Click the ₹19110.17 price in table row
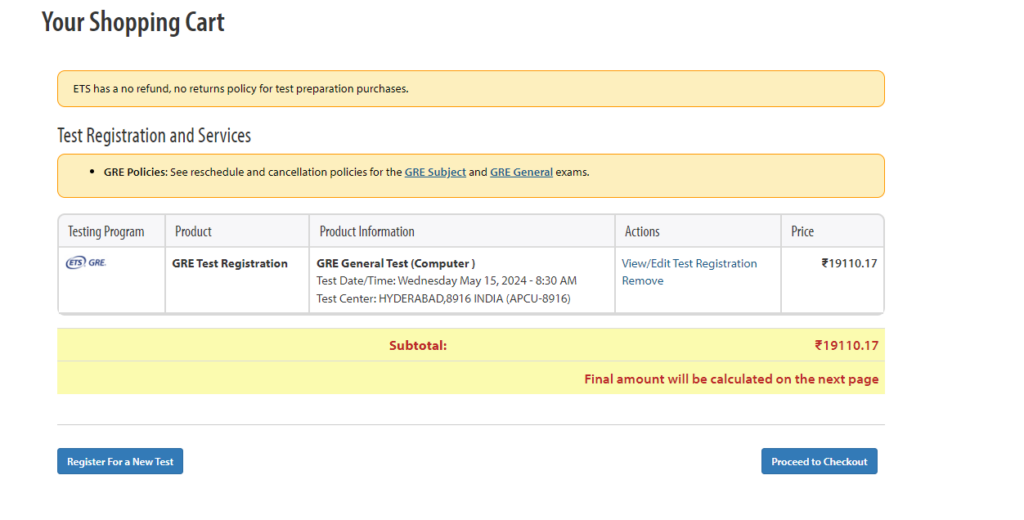This screenshot has height=520, width=1024. (849, 263)
